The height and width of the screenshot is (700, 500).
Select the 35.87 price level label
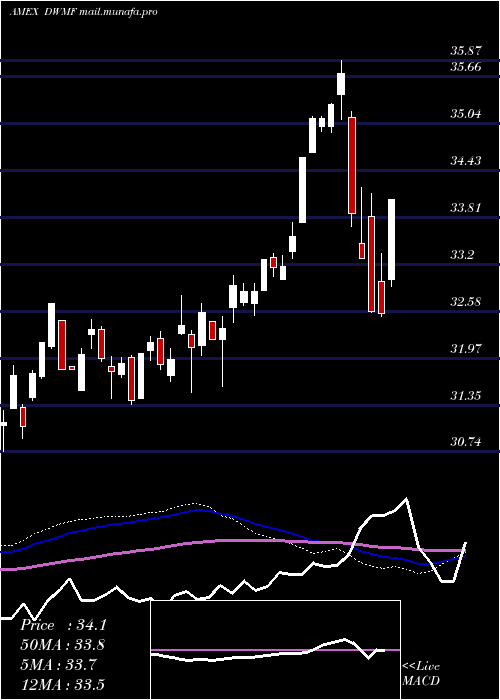[466, 51]
